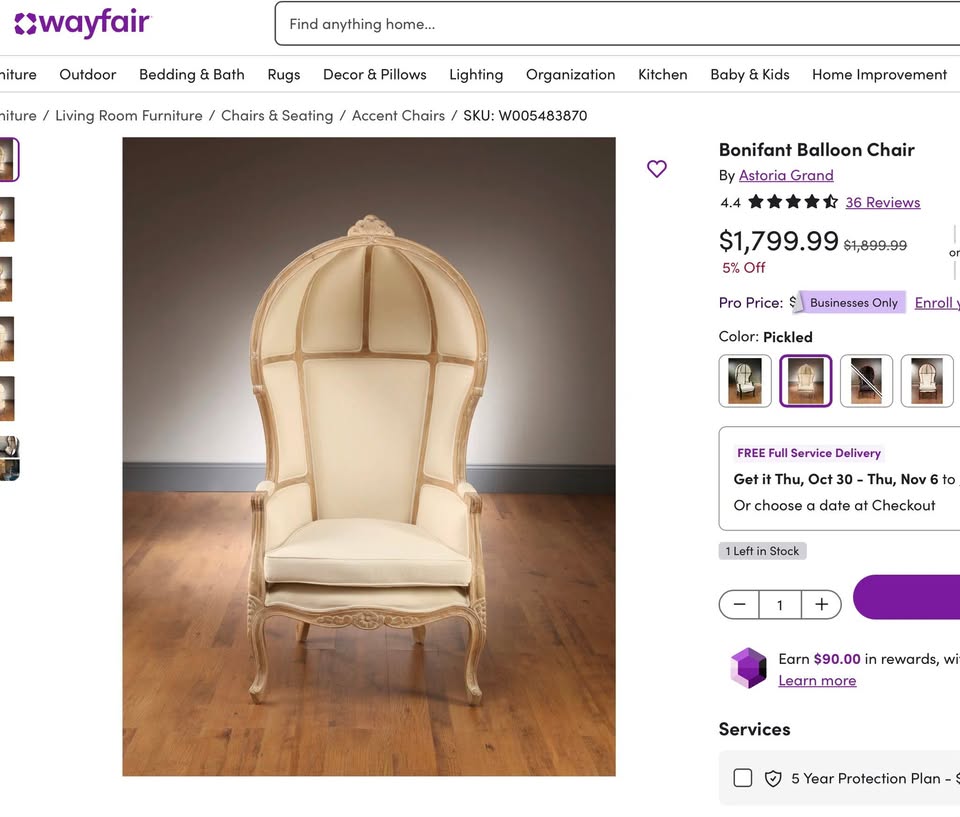Viewport: 960px width, 817px height.
Task: Select the first color swatch option
Action: (x=745, y=381)
